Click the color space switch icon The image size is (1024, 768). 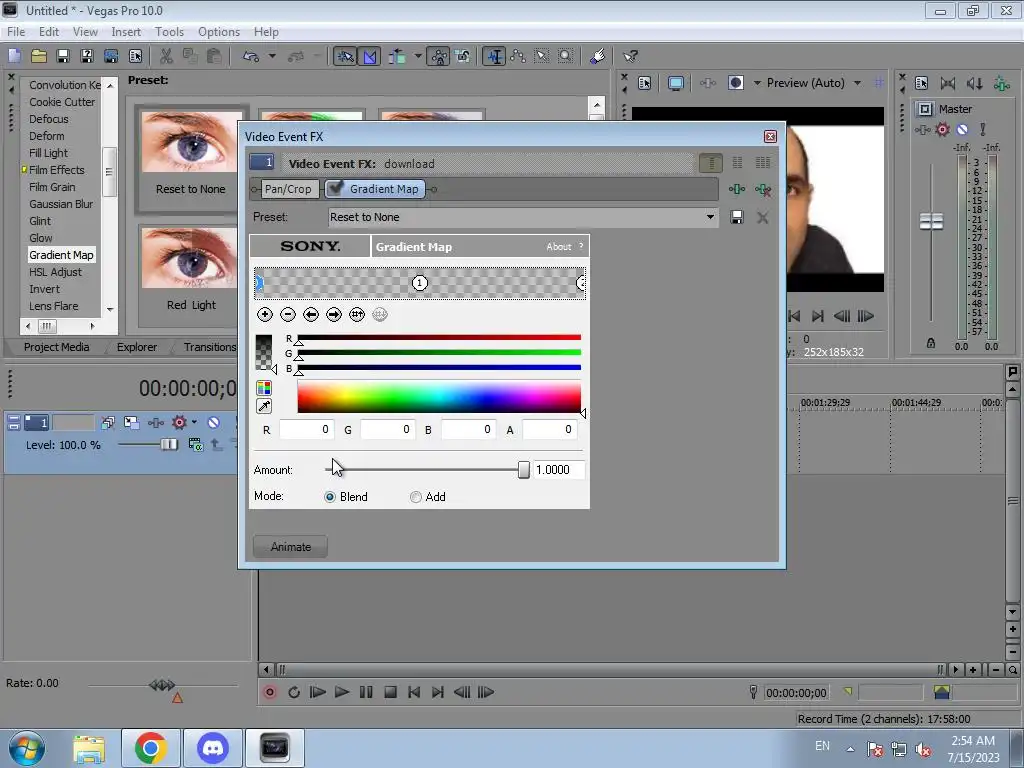coord(264,388)
